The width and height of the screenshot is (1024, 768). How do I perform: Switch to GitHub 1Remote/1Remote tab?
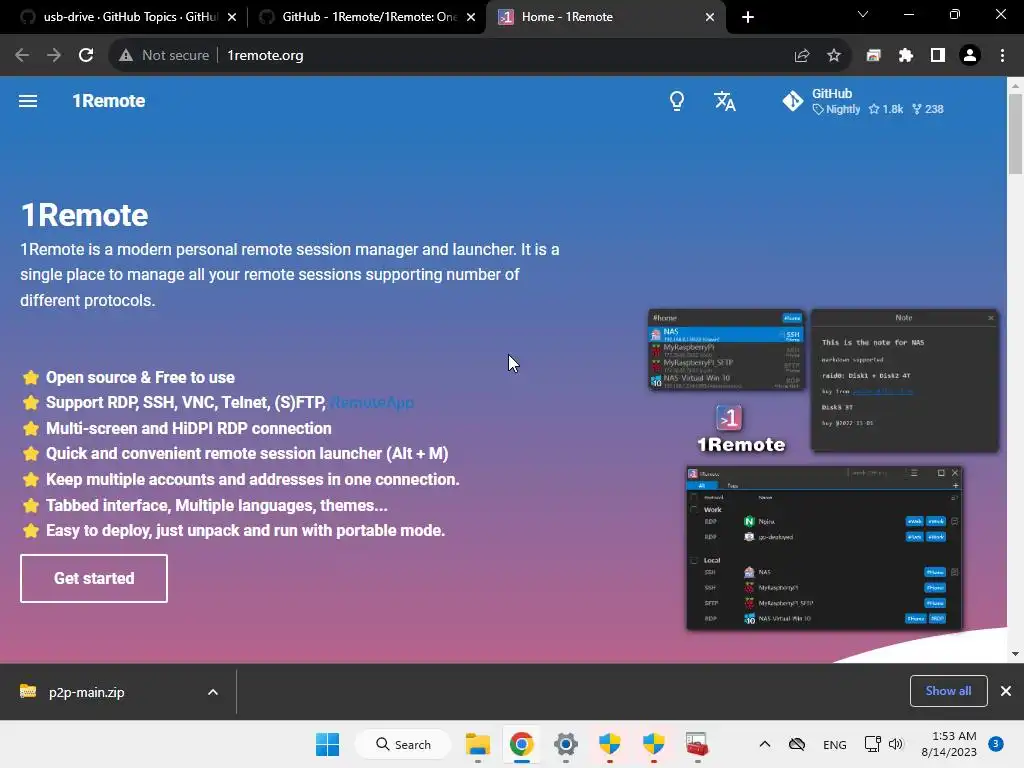tap(368, 17)
